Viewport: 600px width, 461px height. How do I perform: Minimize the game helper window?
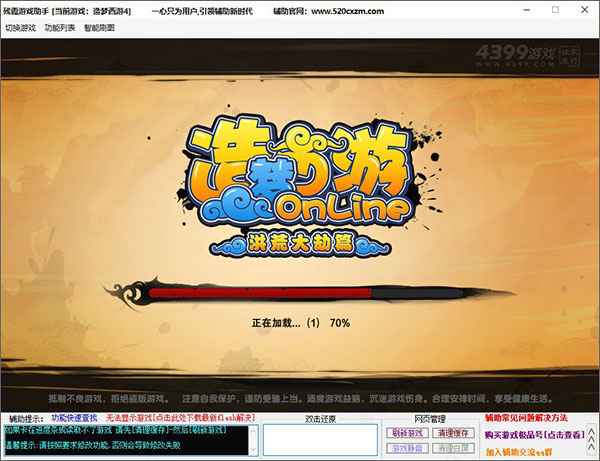(x=527, y=10)
